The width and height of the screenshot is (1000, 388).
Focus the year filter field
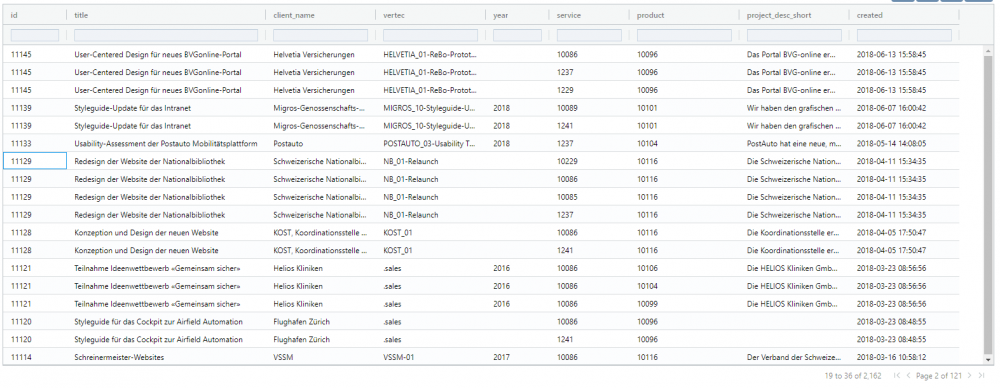(517, 35)
